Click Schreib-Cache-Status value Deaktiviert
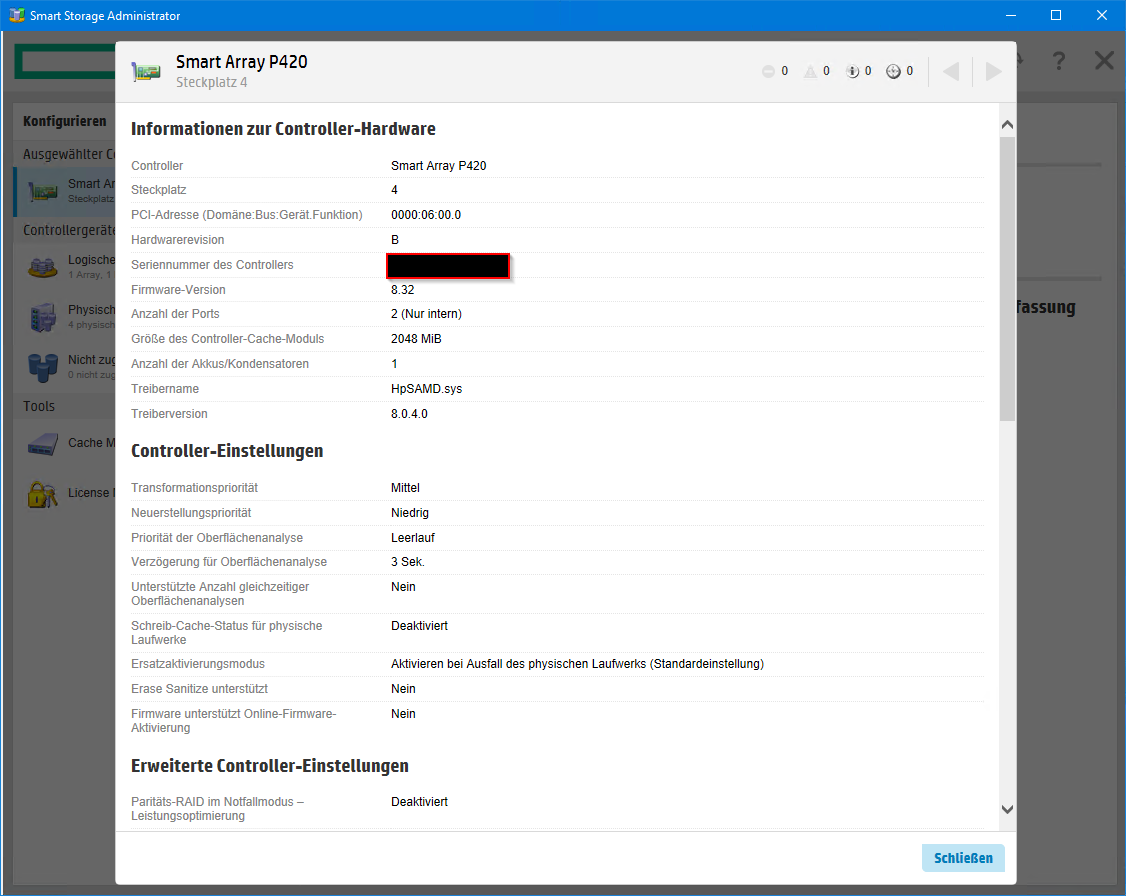This screenshot has width=1126, height=896. click(x=419, y=625)
